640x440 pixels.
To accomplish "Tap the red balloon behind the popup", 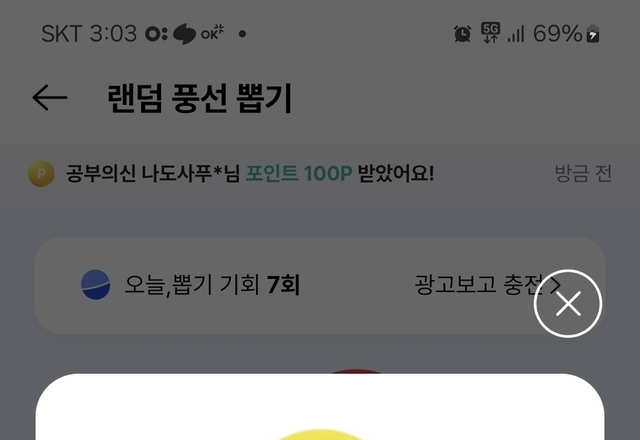I will [356, 371].
